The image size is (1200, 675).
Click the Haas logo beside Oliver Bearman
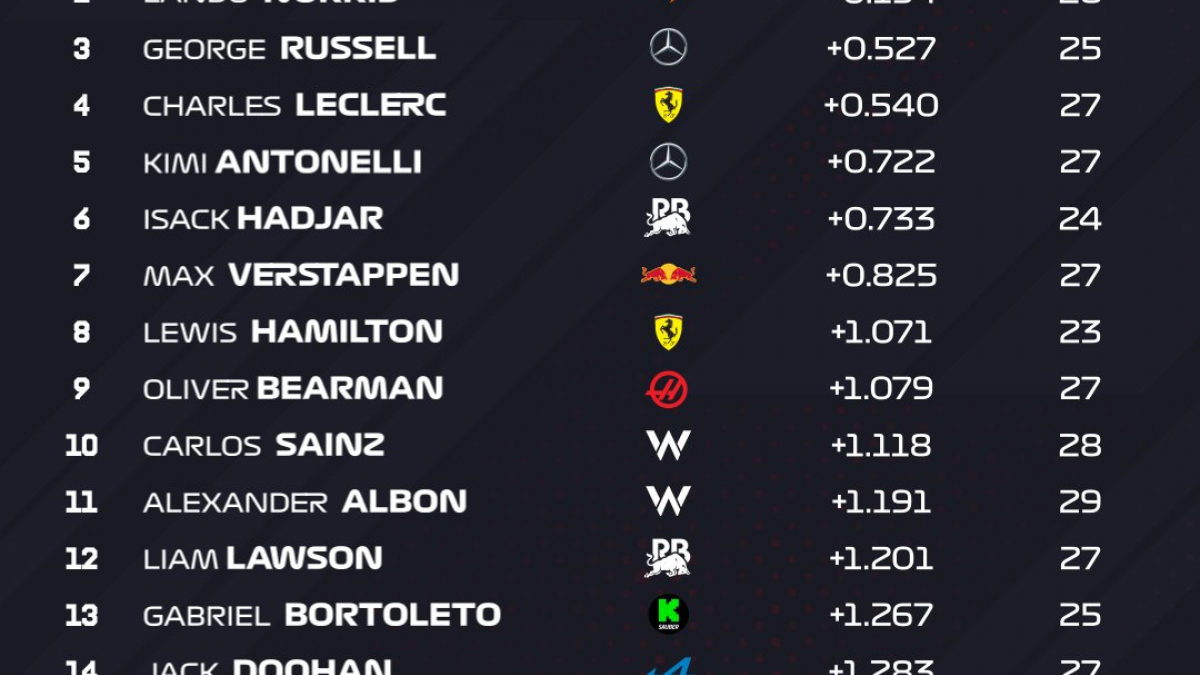[x=667, y=389]
